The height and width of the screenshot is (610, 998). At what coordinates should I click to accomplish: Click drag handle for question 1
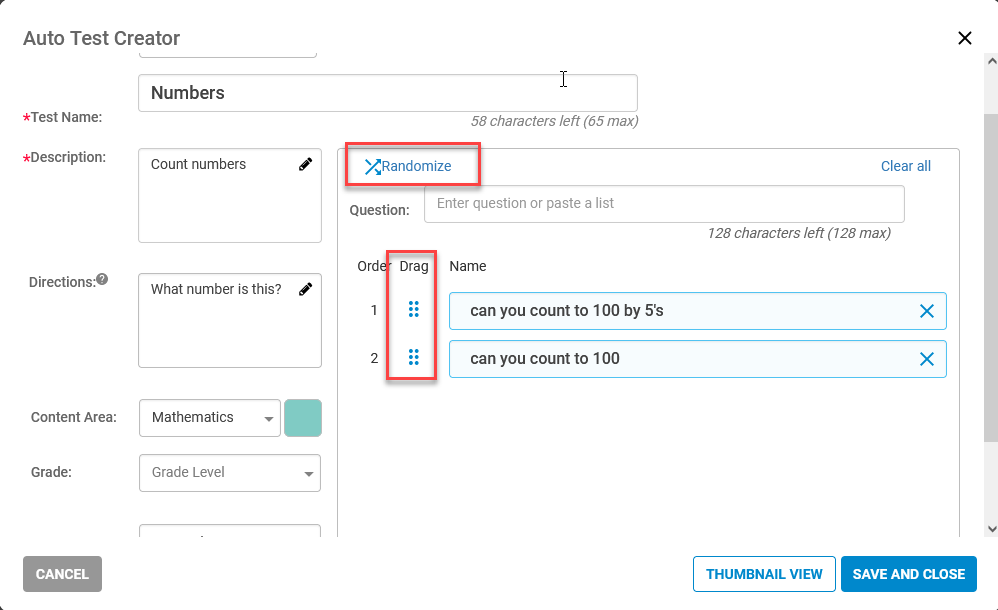(414, 309)
